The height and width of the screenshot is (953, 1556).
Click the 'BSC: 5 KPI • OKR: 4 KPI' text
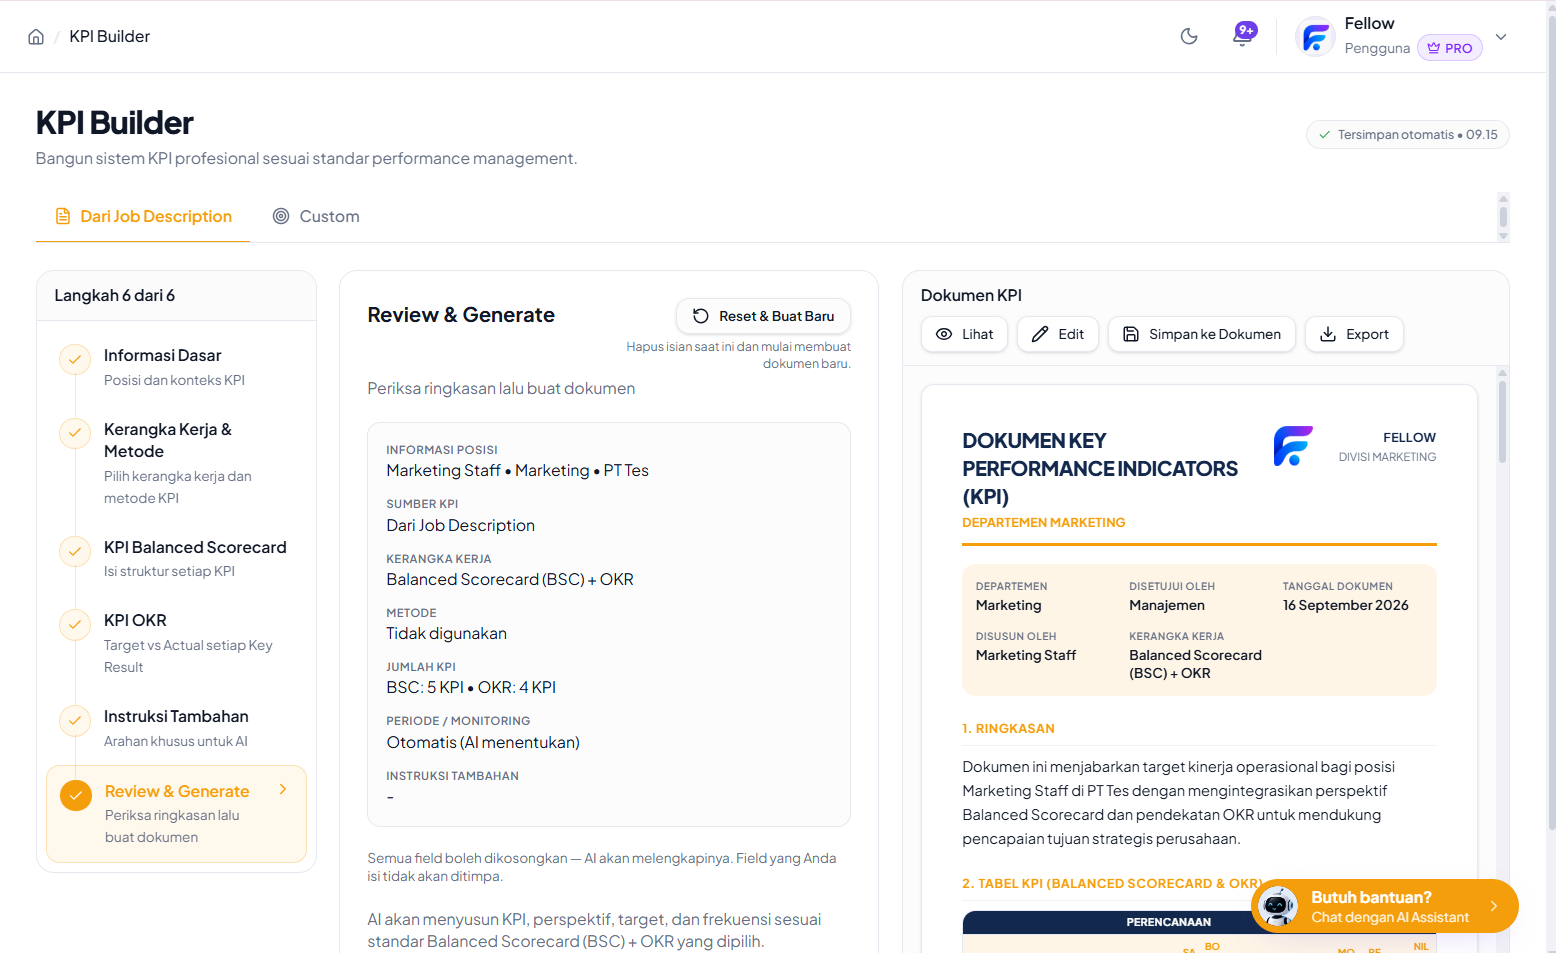pos(471,688)
